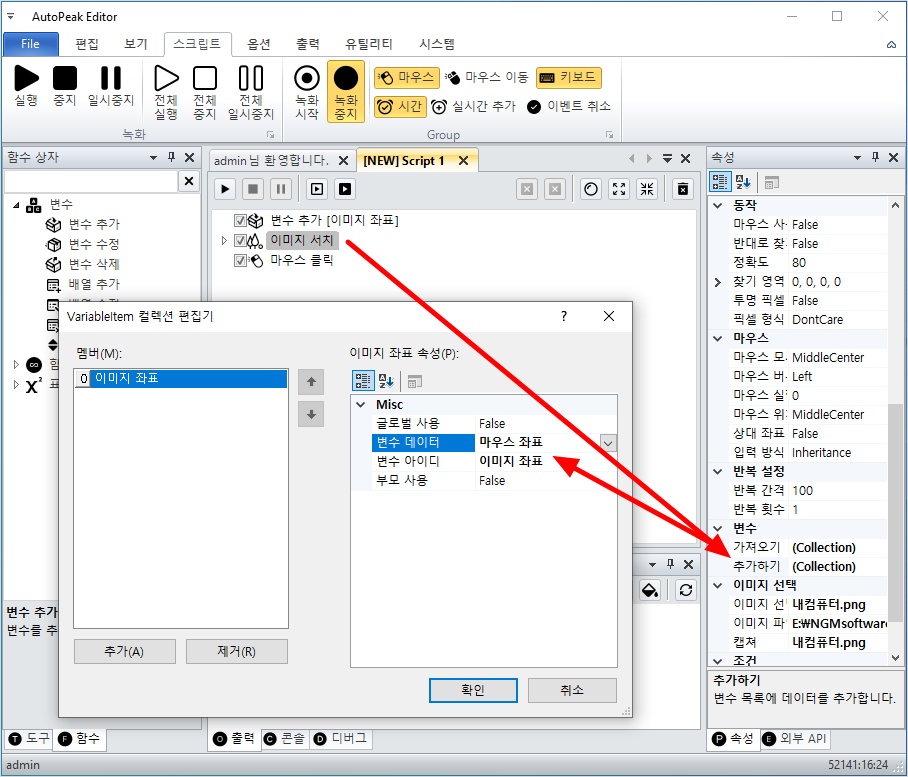
Task: Open the 변수 데이터 dropdown in dialog
Action: (x=608, y=444)
